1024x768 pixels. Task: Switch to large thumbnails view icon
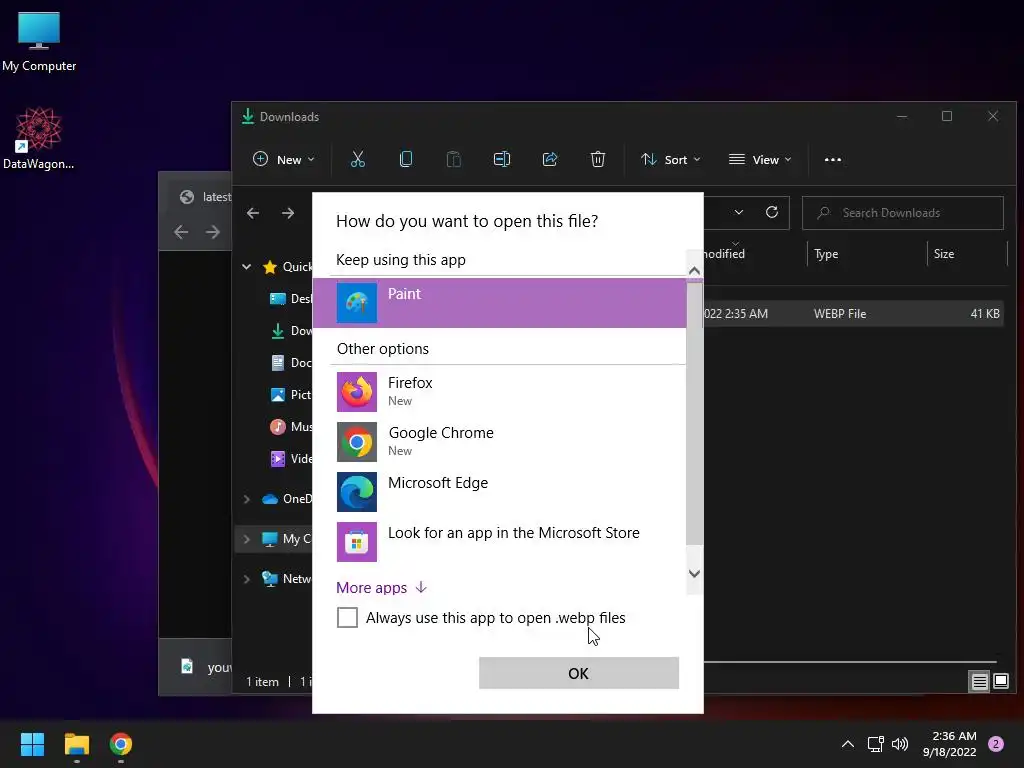pyautogui.click(x=1001, y=682)
